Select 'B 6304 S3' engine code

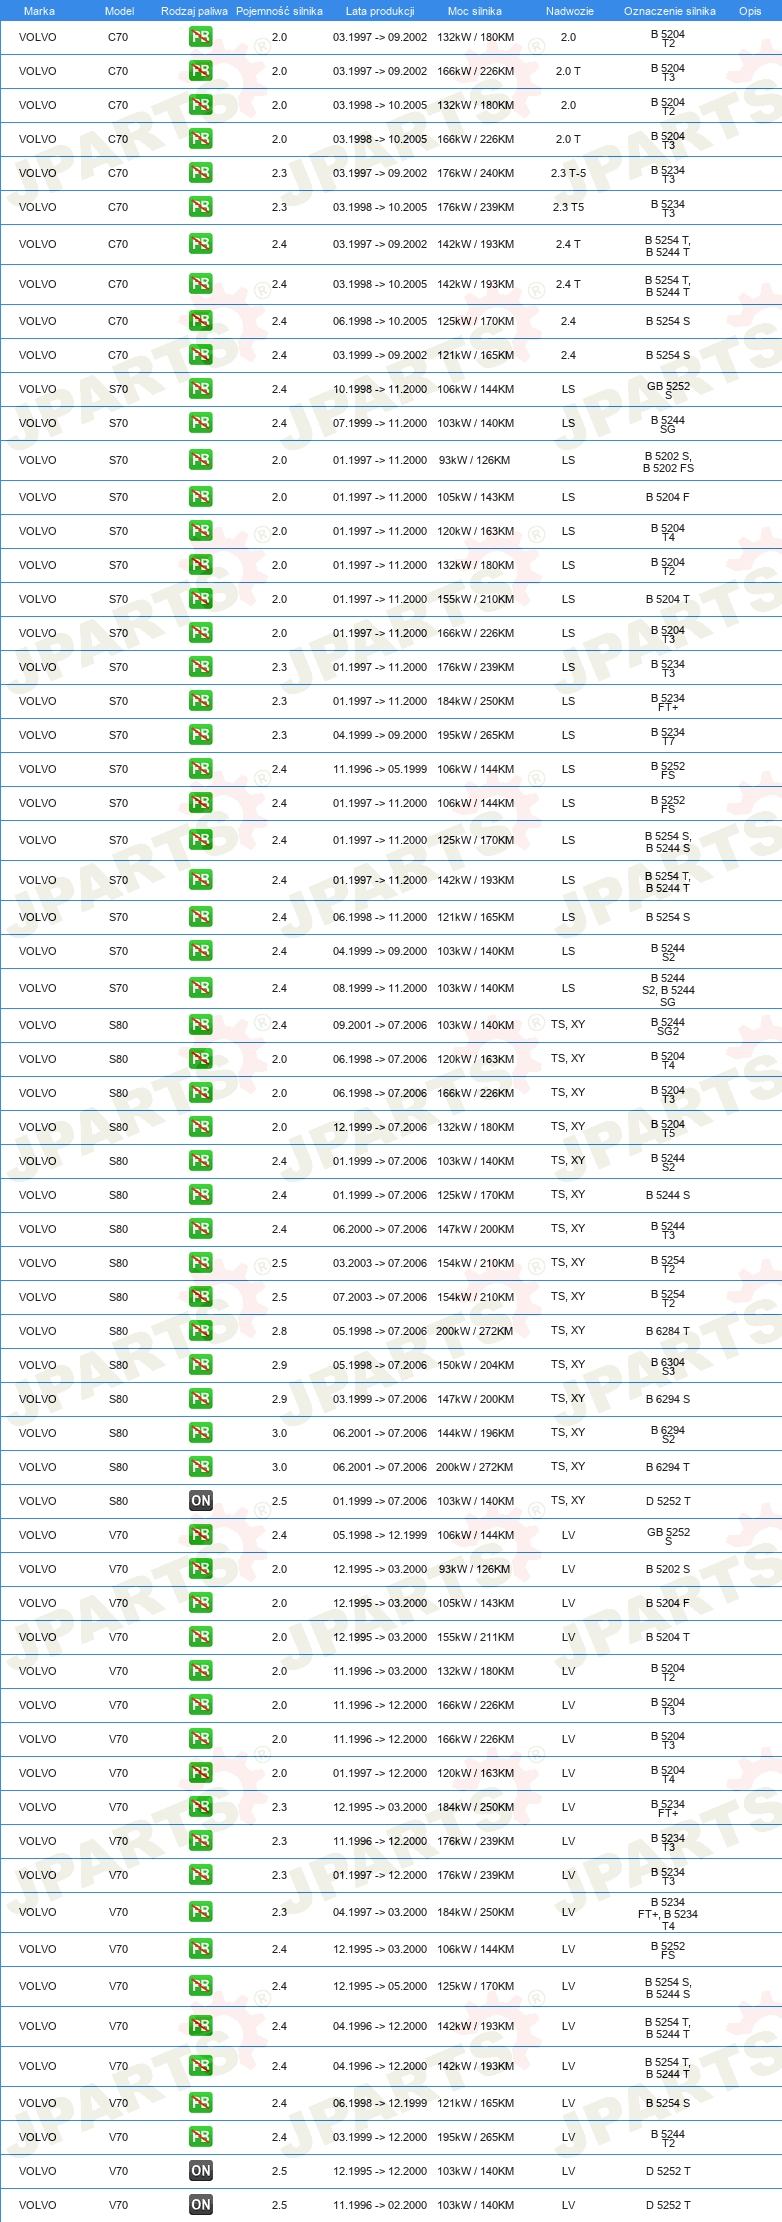click(x=668, y=1366)
